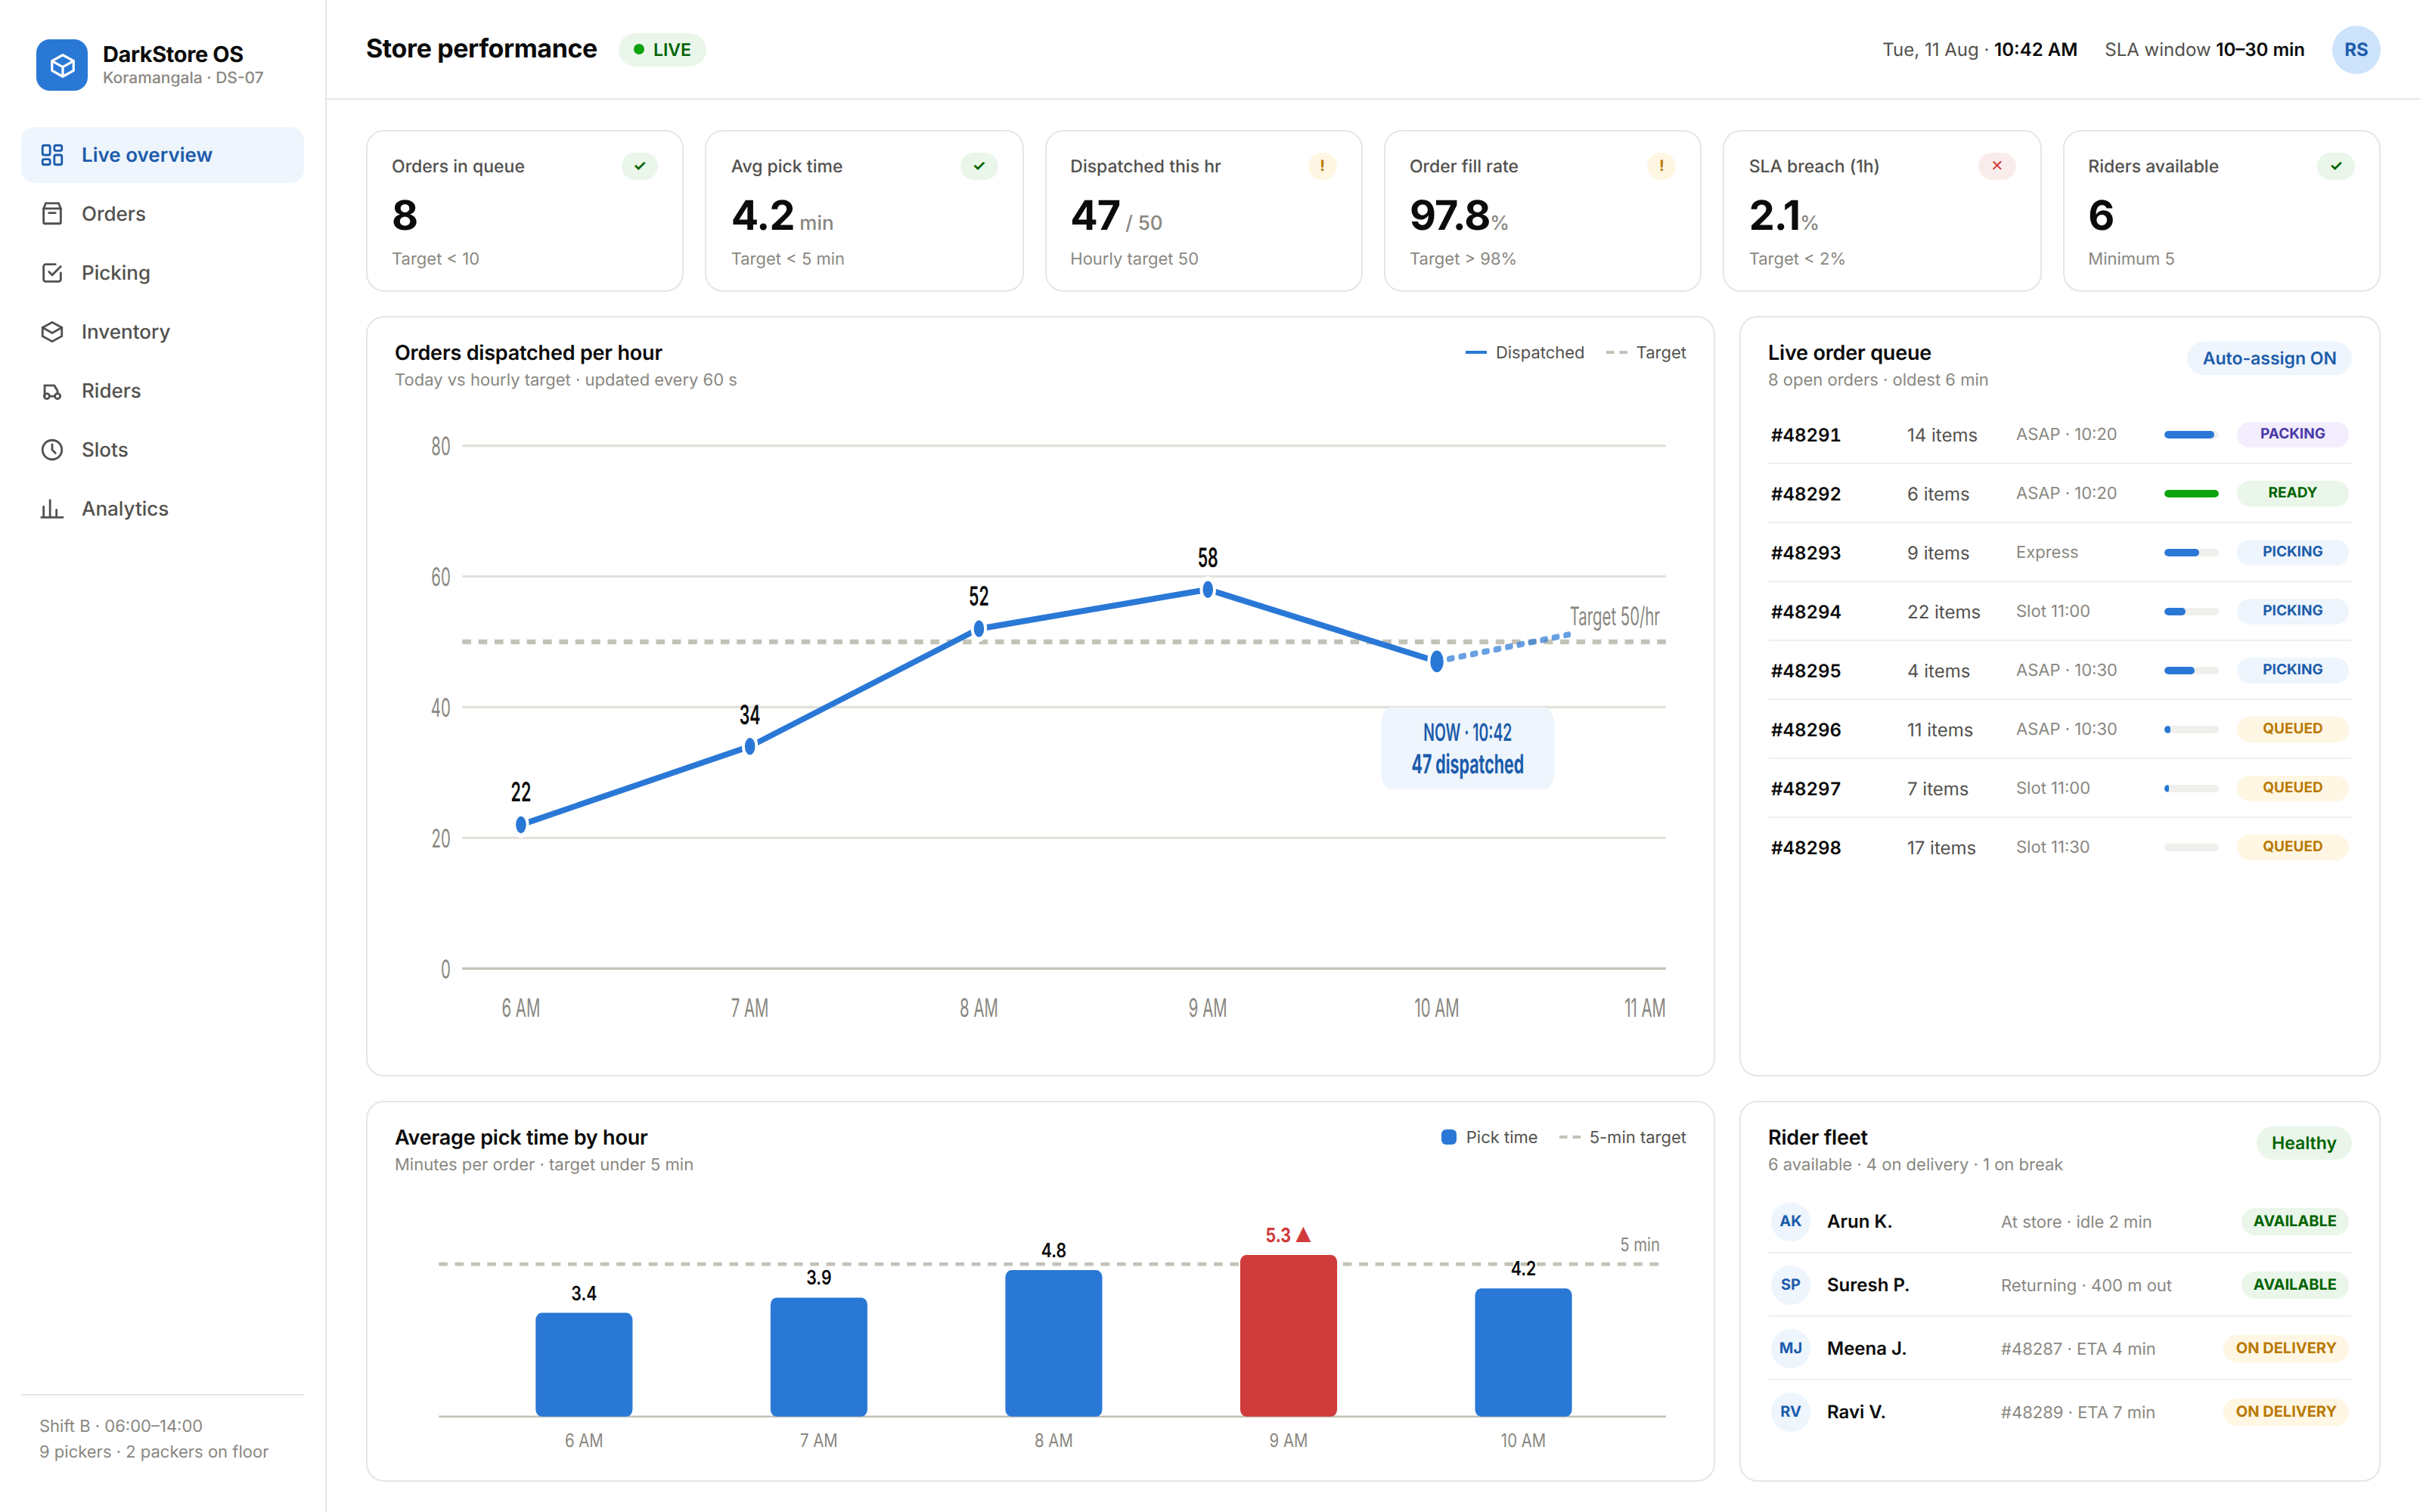This screenshot has width=2420, height=1512.
Task: Click ON DELIVERY badge for Meena J.
Action: [x=2285, y=1348]
